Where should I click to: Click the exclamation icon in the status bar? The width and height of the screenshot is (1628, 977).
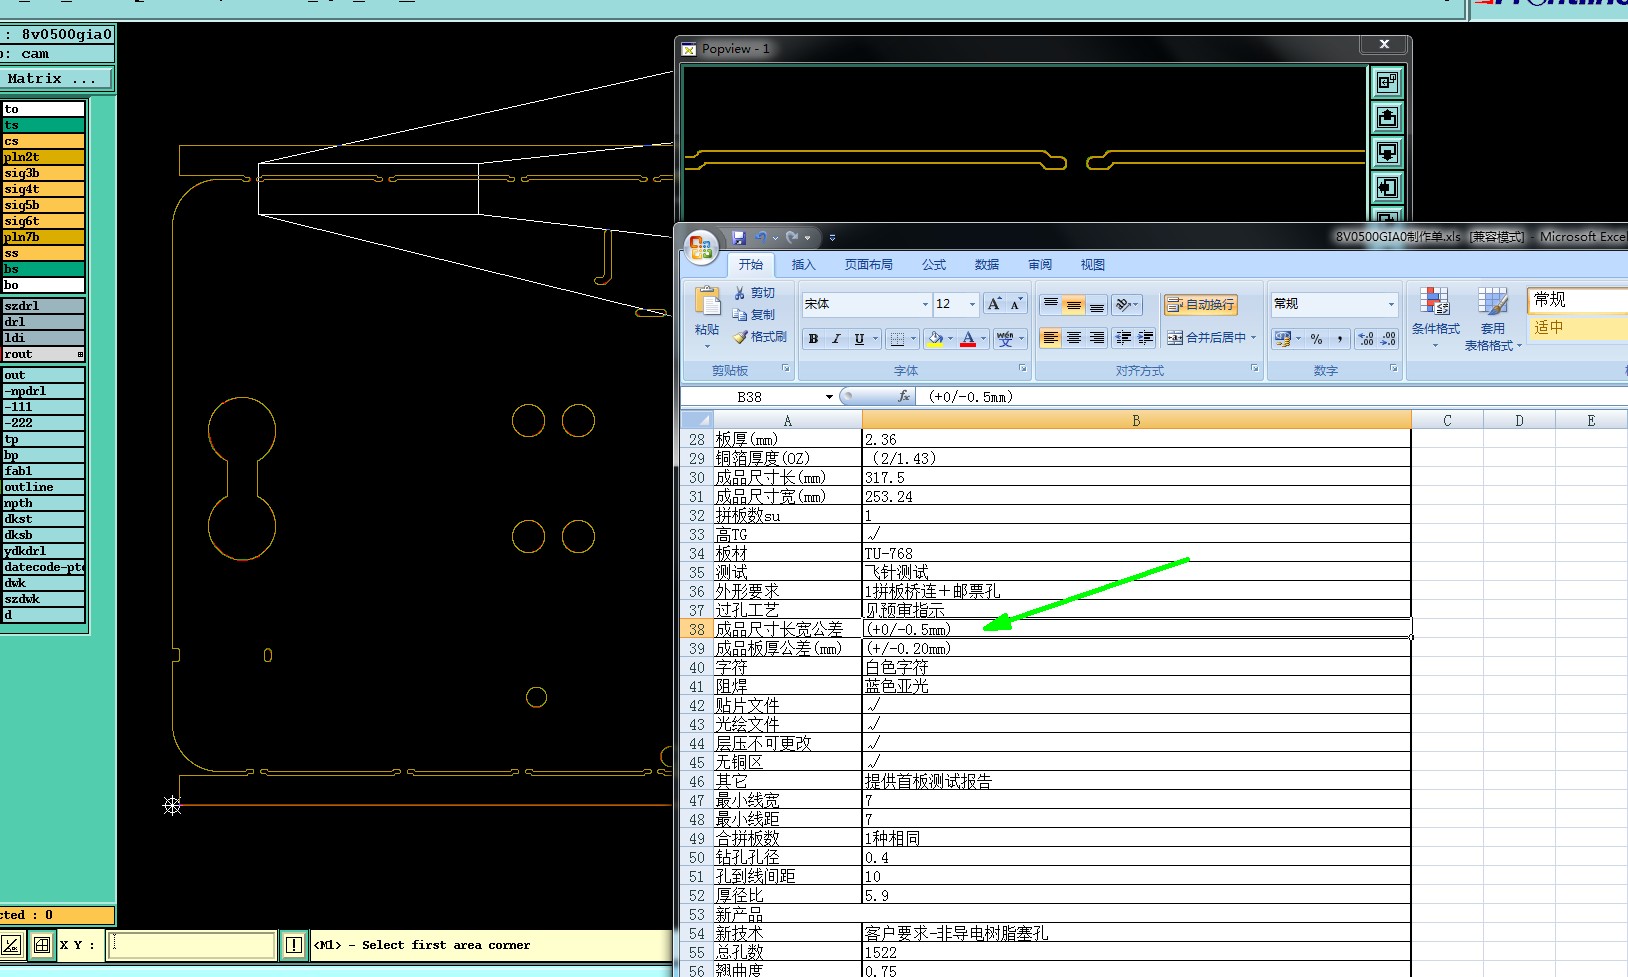tap(294, 945)
